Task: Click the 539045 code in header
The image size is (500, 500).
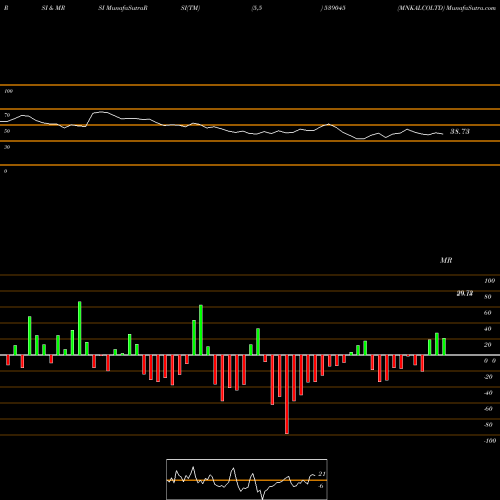Action: [334, 8]
